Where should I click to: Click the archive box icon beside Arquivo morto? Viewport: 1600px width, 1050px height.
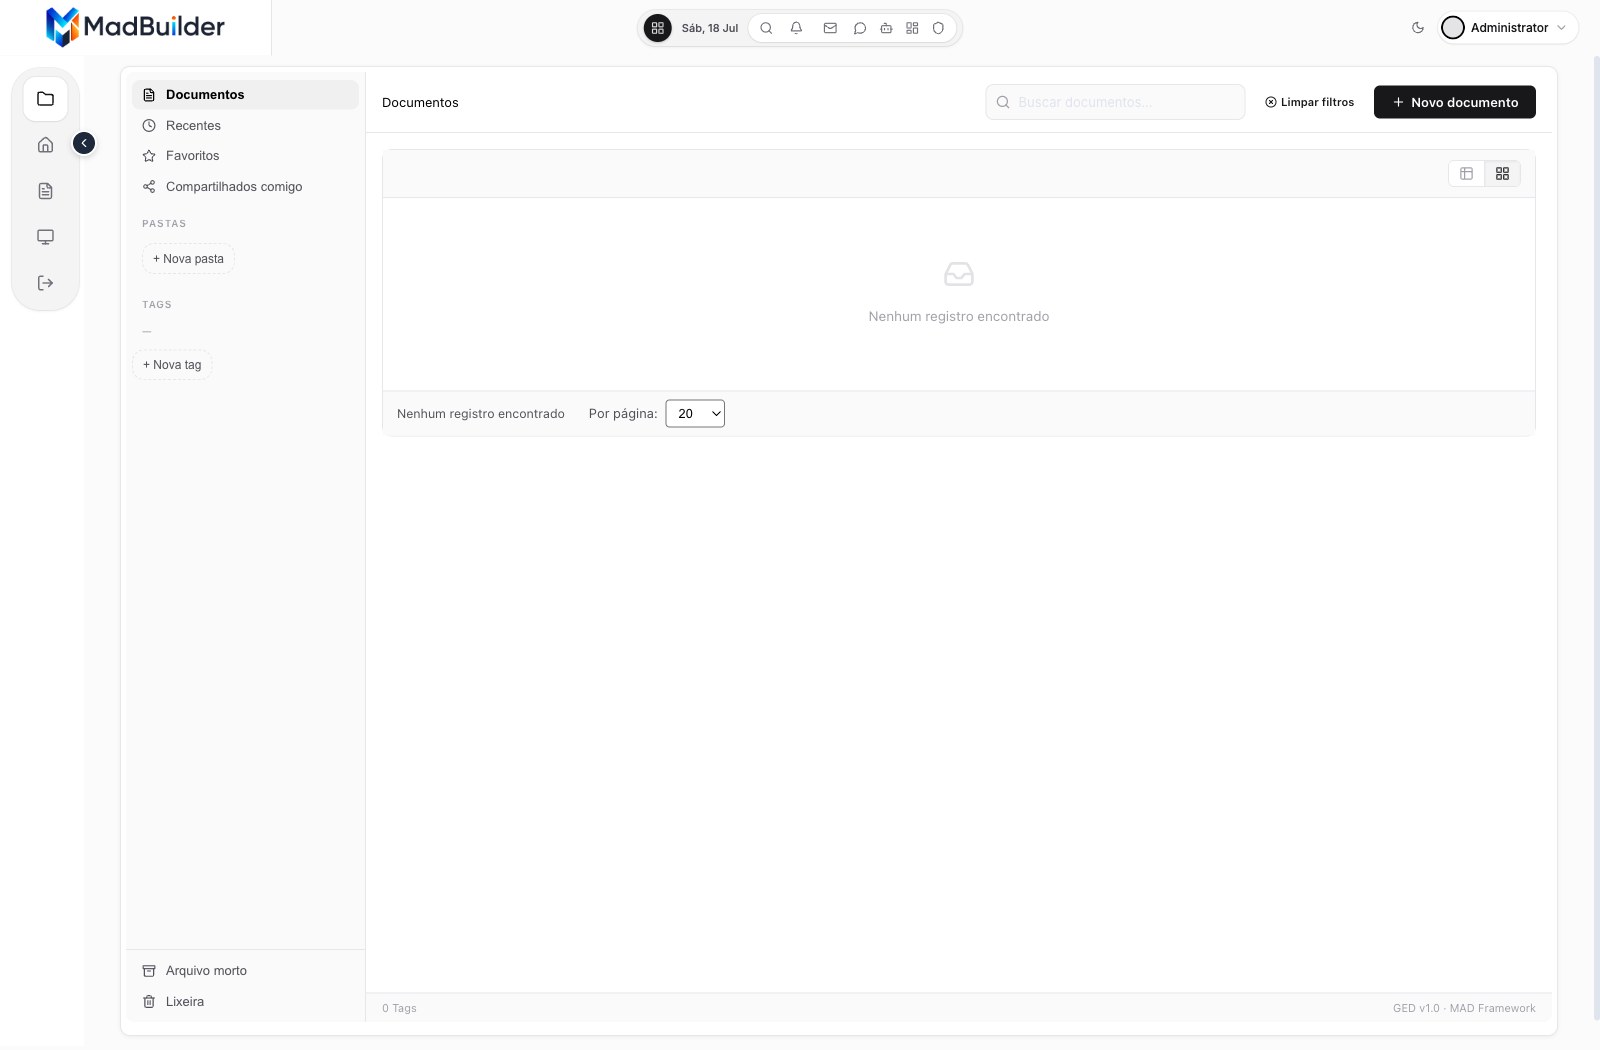click(149, 971)
